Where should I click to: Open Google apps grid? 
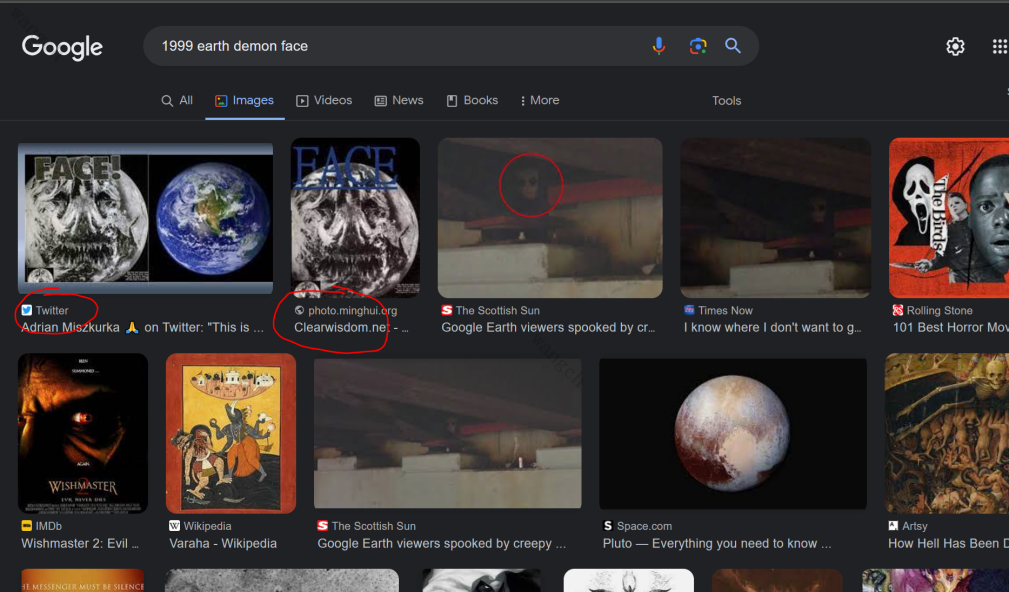[999, 46]
